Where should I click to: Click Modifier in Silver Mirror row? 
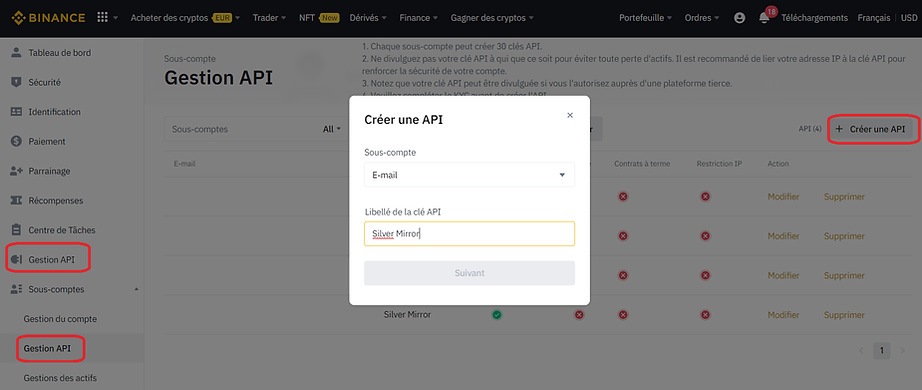click(x=783, y=315)
